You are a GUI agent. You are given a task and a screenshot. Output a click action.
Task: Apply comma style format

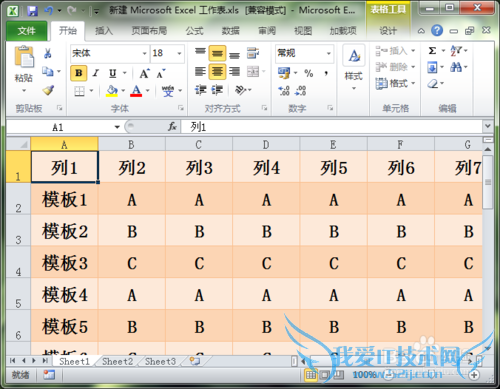[326, 73]
